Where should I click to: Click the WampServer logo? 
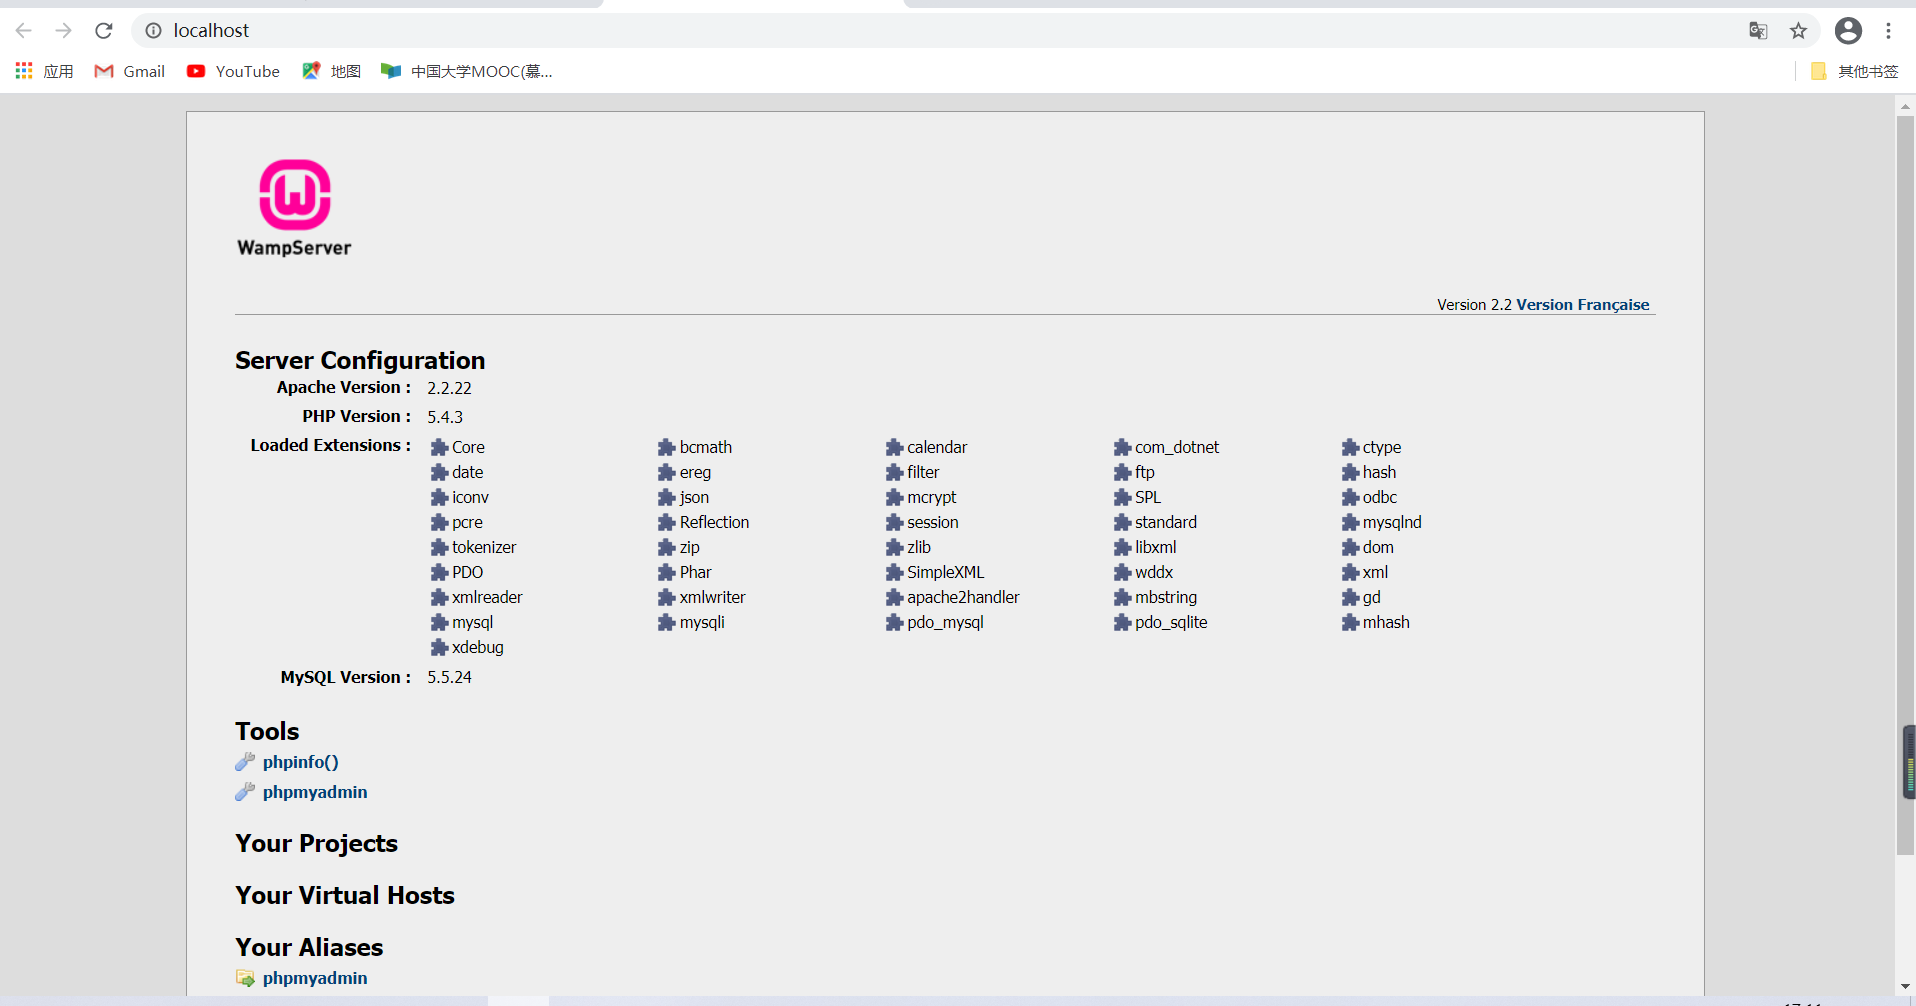[x=294, y=195]
